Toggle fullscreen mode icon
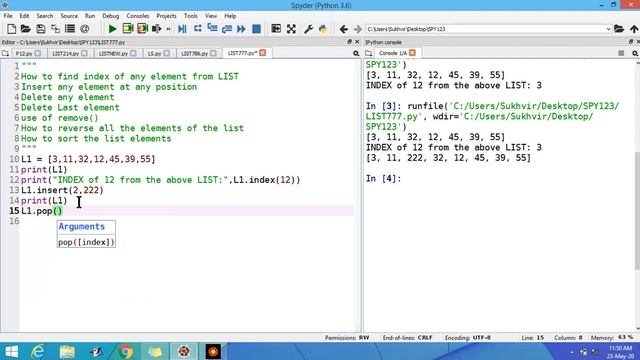The height and width of the screenshot is (360, 640). coord(291,29)
